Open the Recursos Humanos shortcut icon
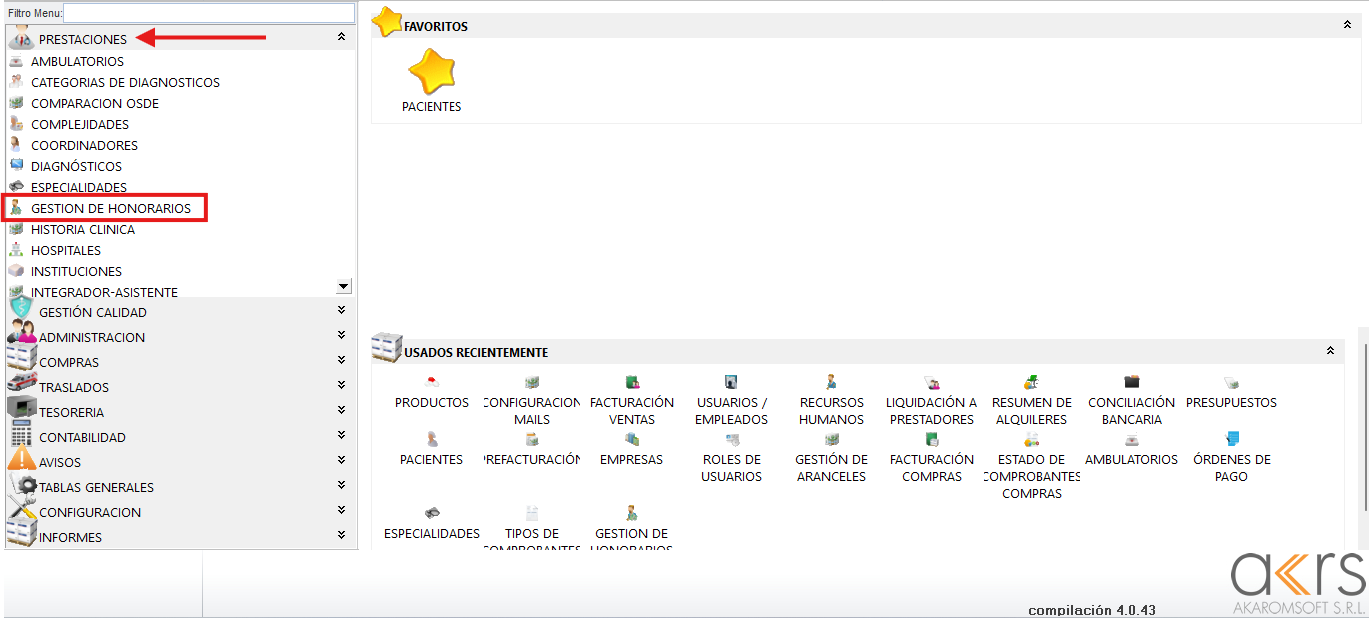1369x618 pixels. point(831,382)
